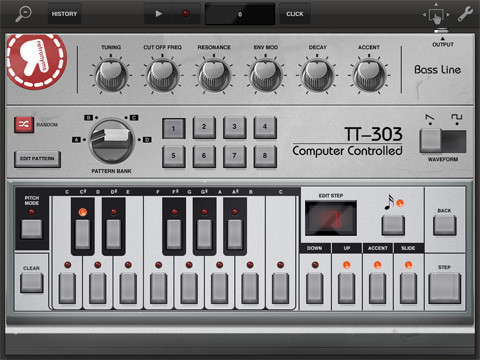This screenshot has width=480, height=360.
Task: Click the red Retronyms logo badge
Action: point(37,62)
